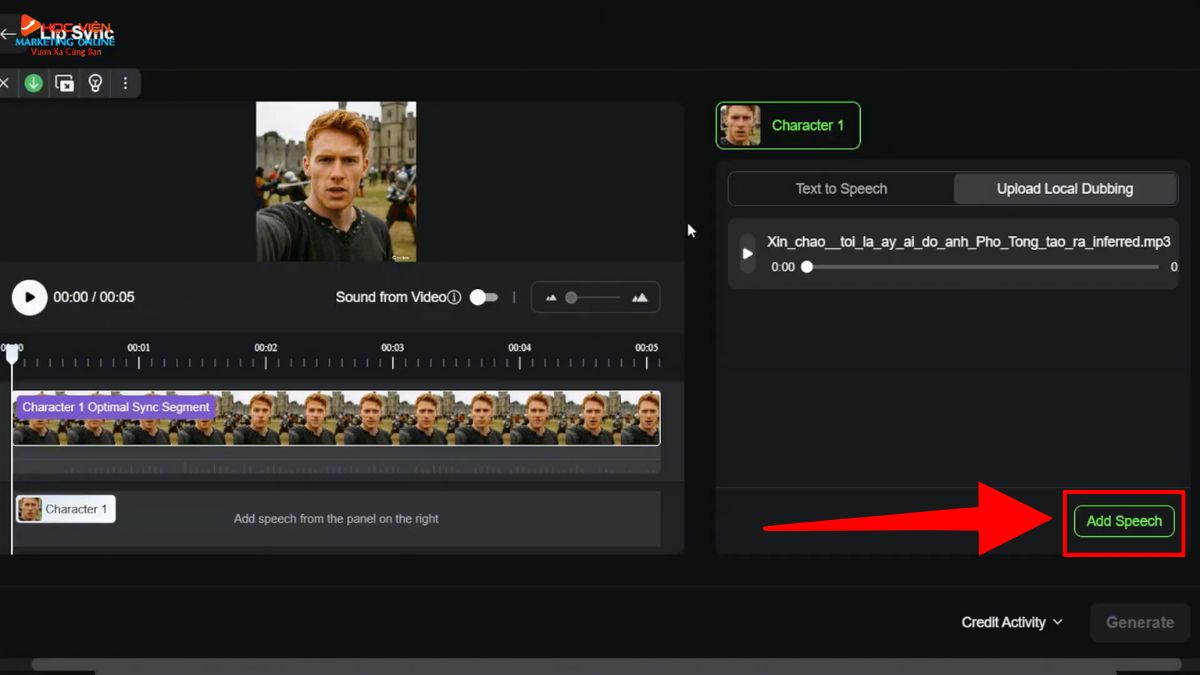
Task: Play the video preview
Action: pos(30,297)
